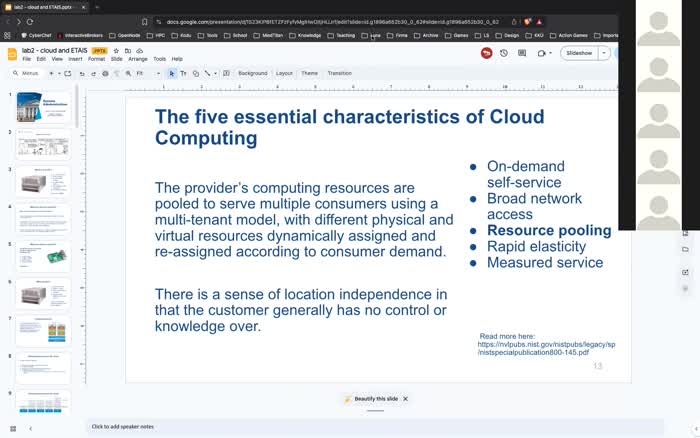
Task: Open the Teaching bookmarks folder
Action: [342, 35]
